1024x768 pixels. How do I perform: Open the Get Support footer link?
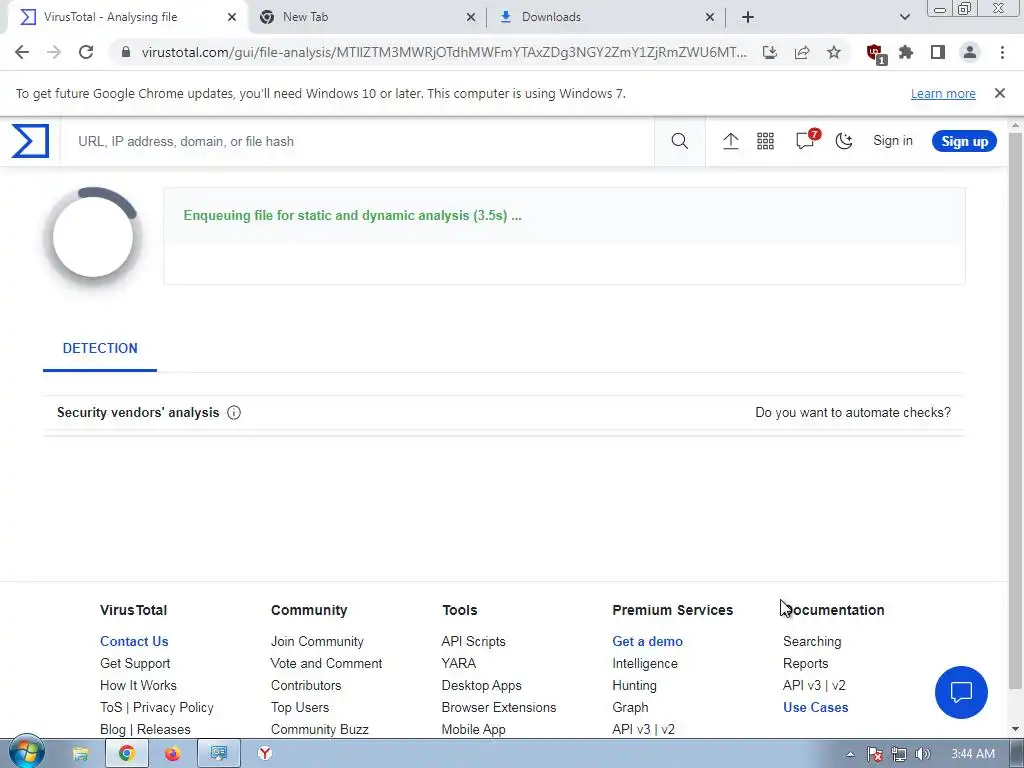(135, 664)
